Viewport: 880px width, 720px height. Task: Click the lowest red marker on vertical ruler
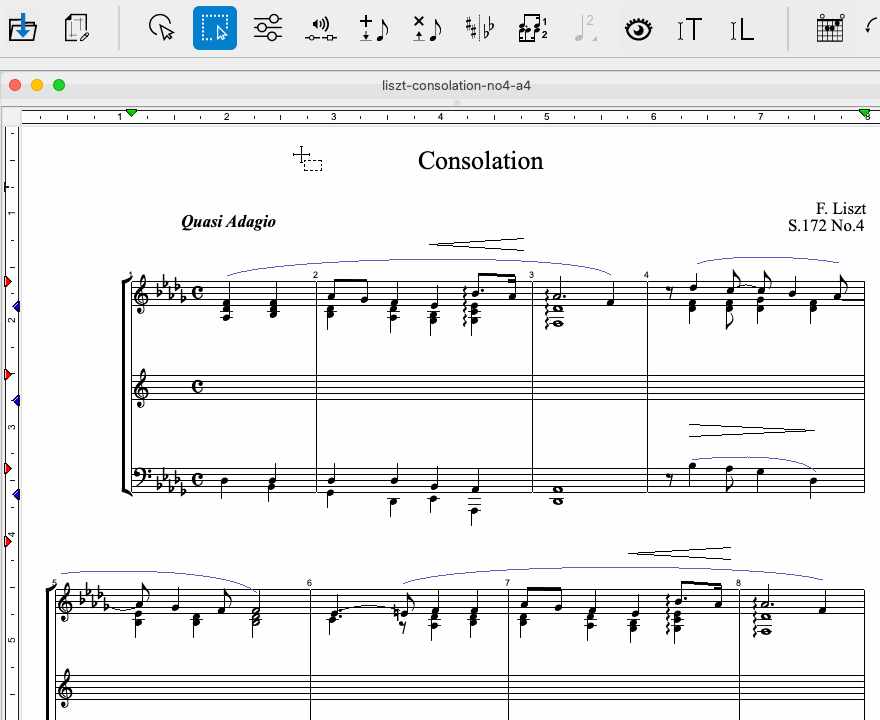coord(8,541)
